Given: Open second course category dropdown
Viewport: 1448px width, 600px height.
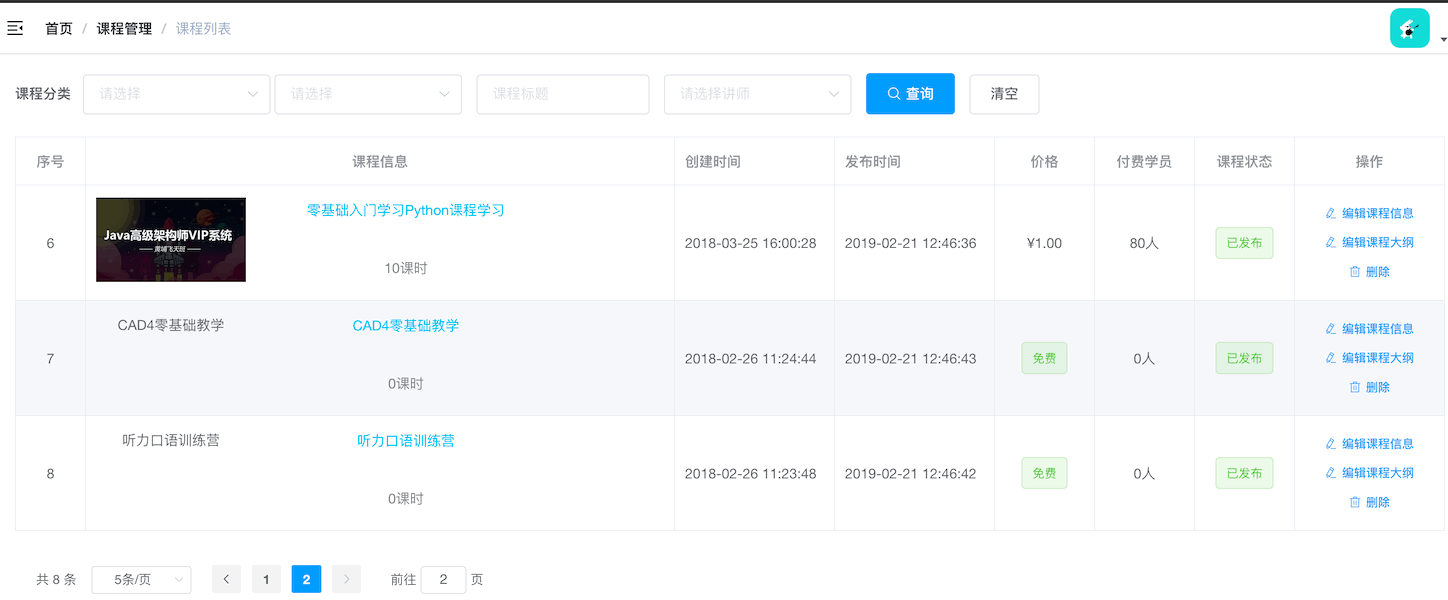Looking at the screenshot, I should click(x=368, y=94).
